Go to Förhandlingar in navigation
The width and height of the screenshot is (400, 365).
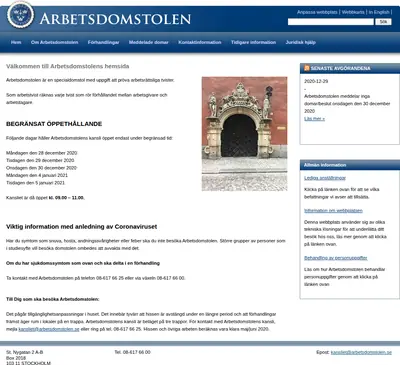[x=103, y=42]
